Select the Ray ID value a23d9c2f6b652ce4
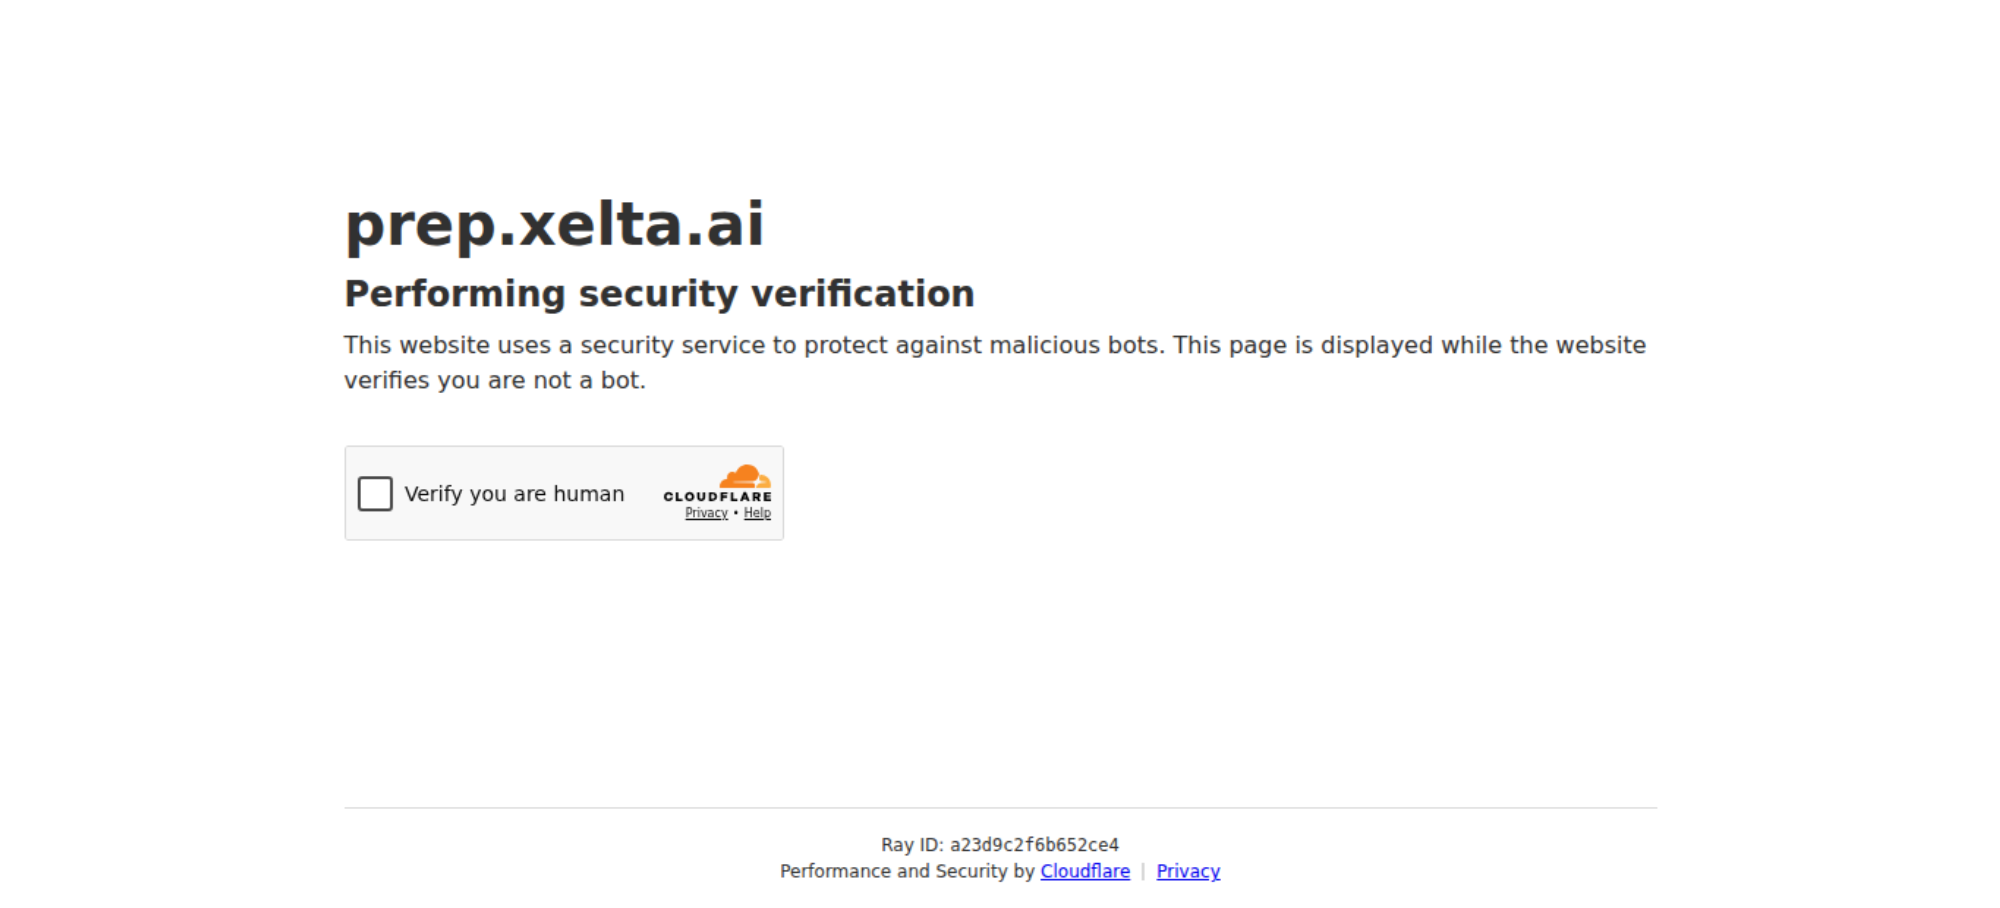 pos(1034,845)
